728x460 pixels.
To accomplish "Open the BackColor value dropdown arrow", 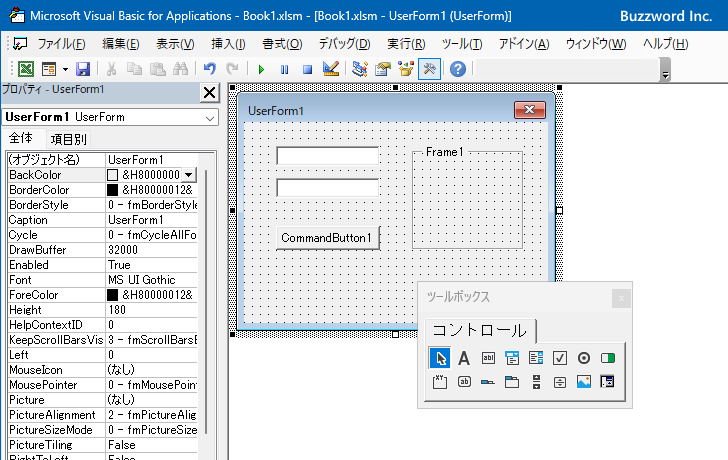I will (x=188, y=175).
